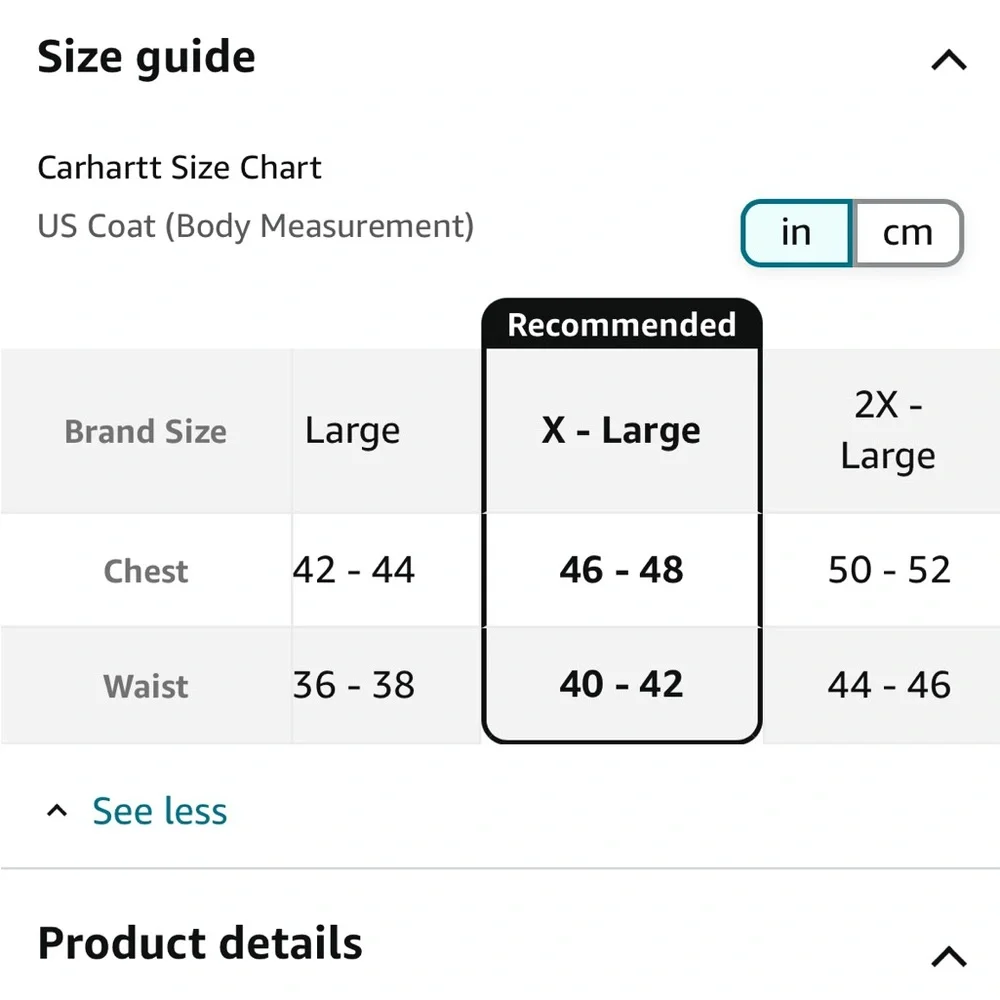Viewport: 1000px width, 1000px height.
Task: Click the Size guide heading
Action: [x=146, y=57]
